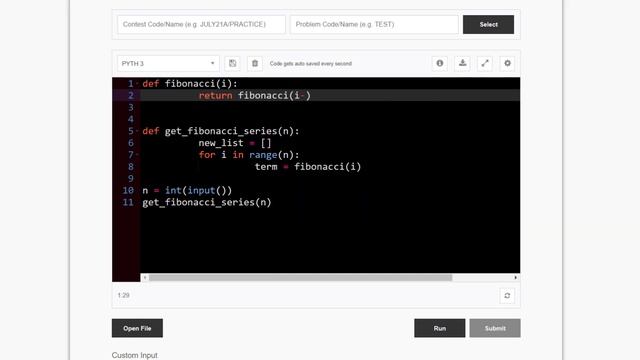Click the download code icon
Viewport: 640px width, 360px height.
point(462,63)
